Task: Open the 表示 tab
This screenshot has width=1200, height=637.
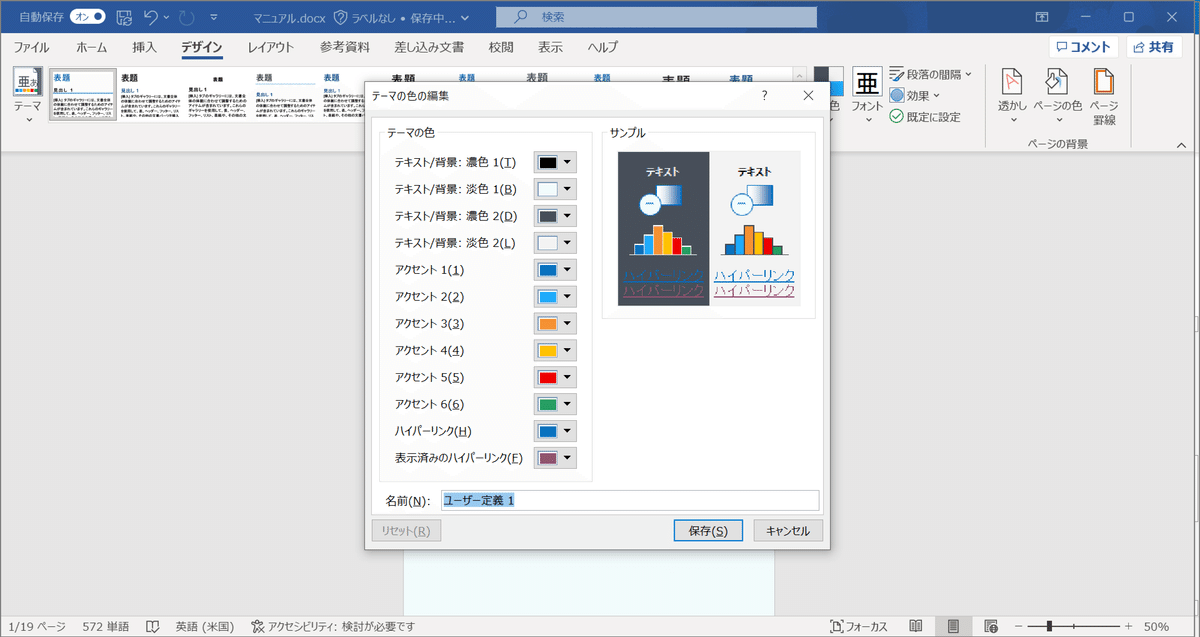Action: (x=550, y=47)
